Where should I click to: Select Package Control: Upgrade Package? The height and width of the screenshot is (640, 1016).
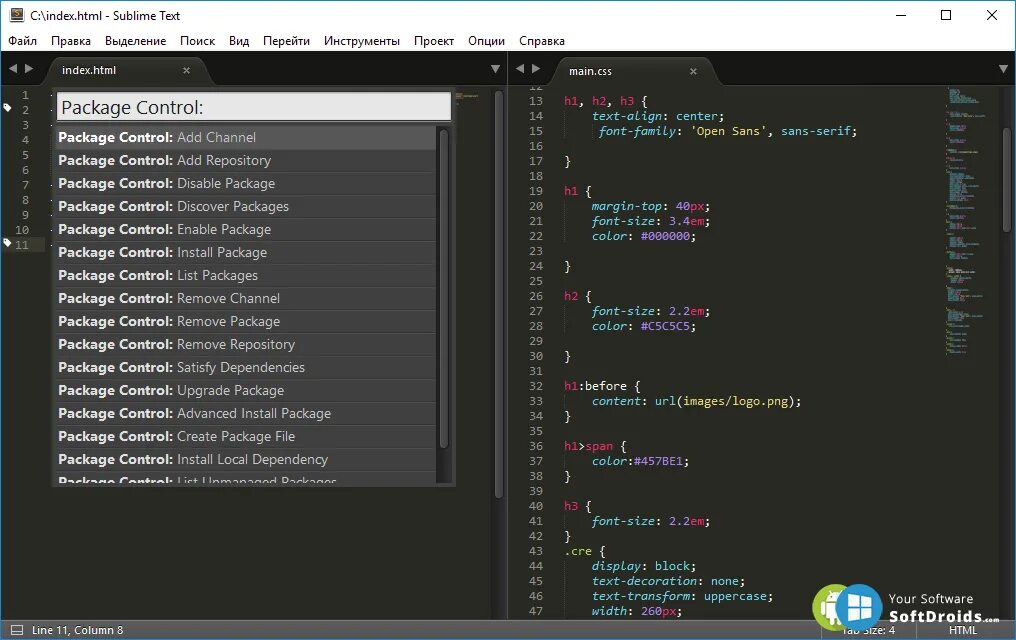tap(246, 390)
